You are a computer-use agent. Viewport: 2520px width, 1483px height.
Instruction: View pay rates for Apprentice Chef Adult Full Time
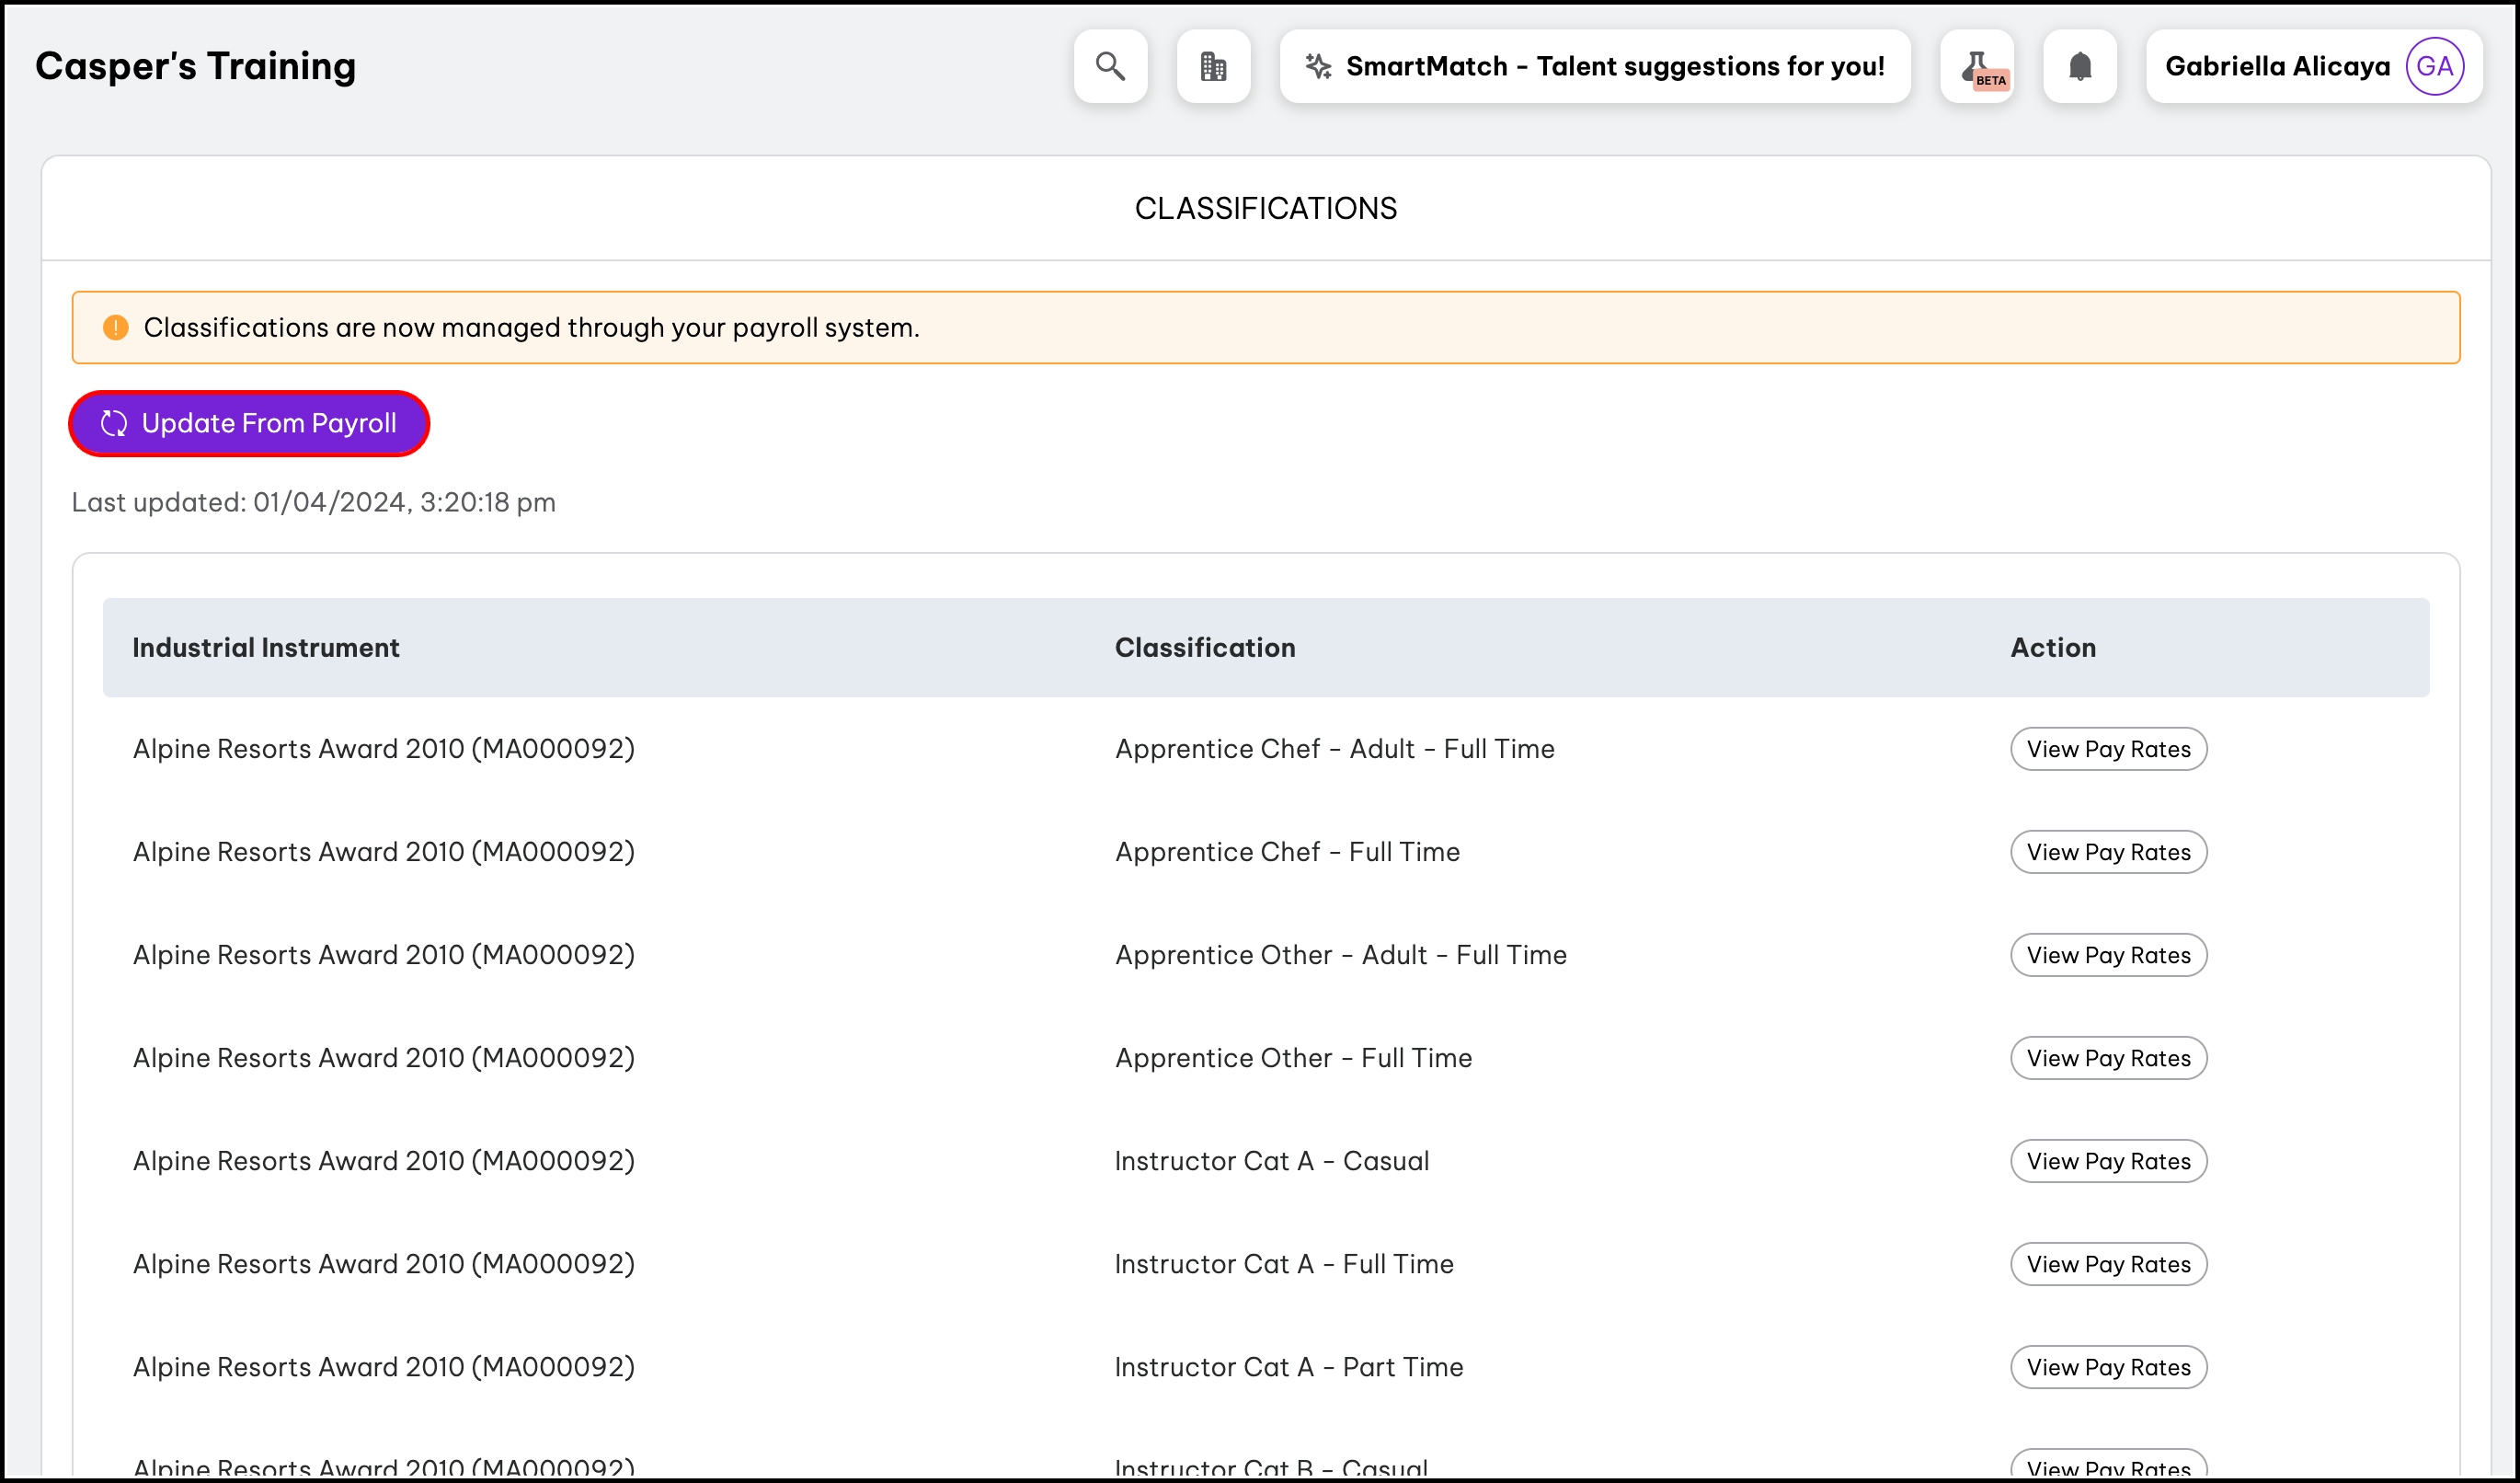(2108, 749)
